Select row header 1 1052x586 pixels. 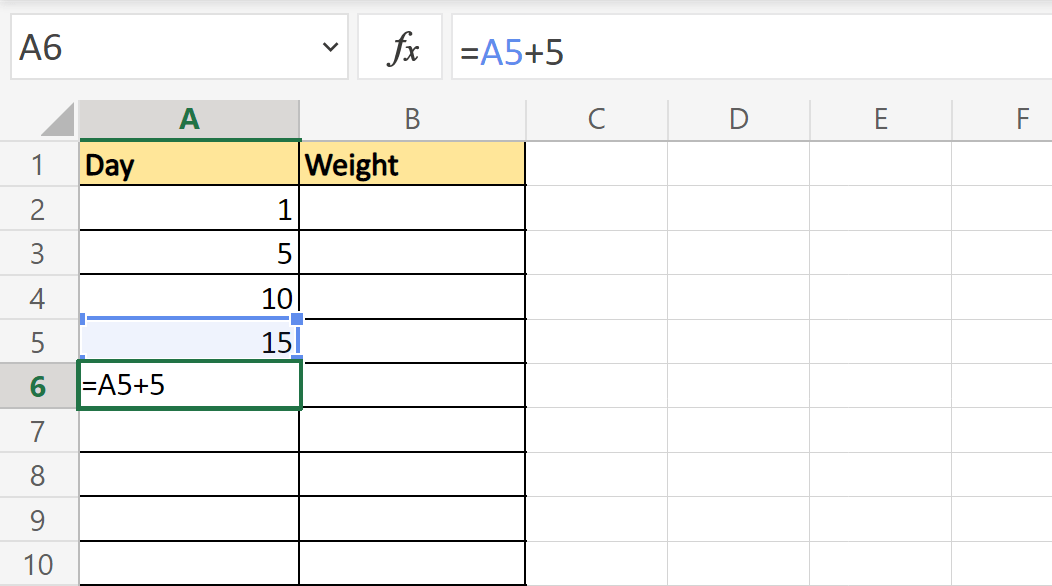point(39,164)
